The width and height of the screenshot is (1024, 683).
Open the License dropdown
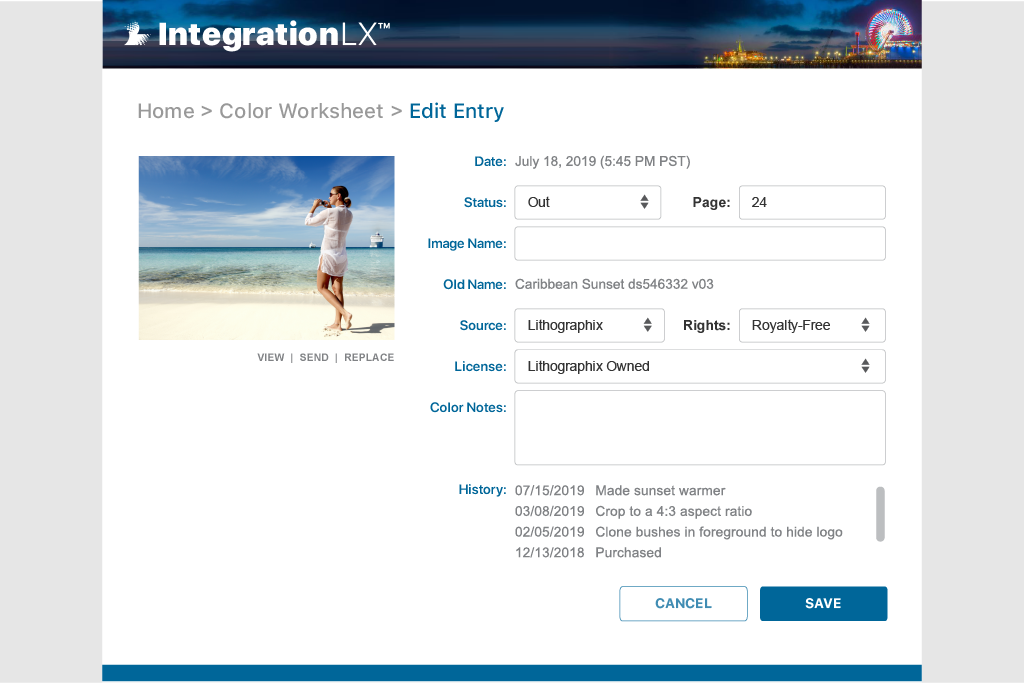(700, 366)
